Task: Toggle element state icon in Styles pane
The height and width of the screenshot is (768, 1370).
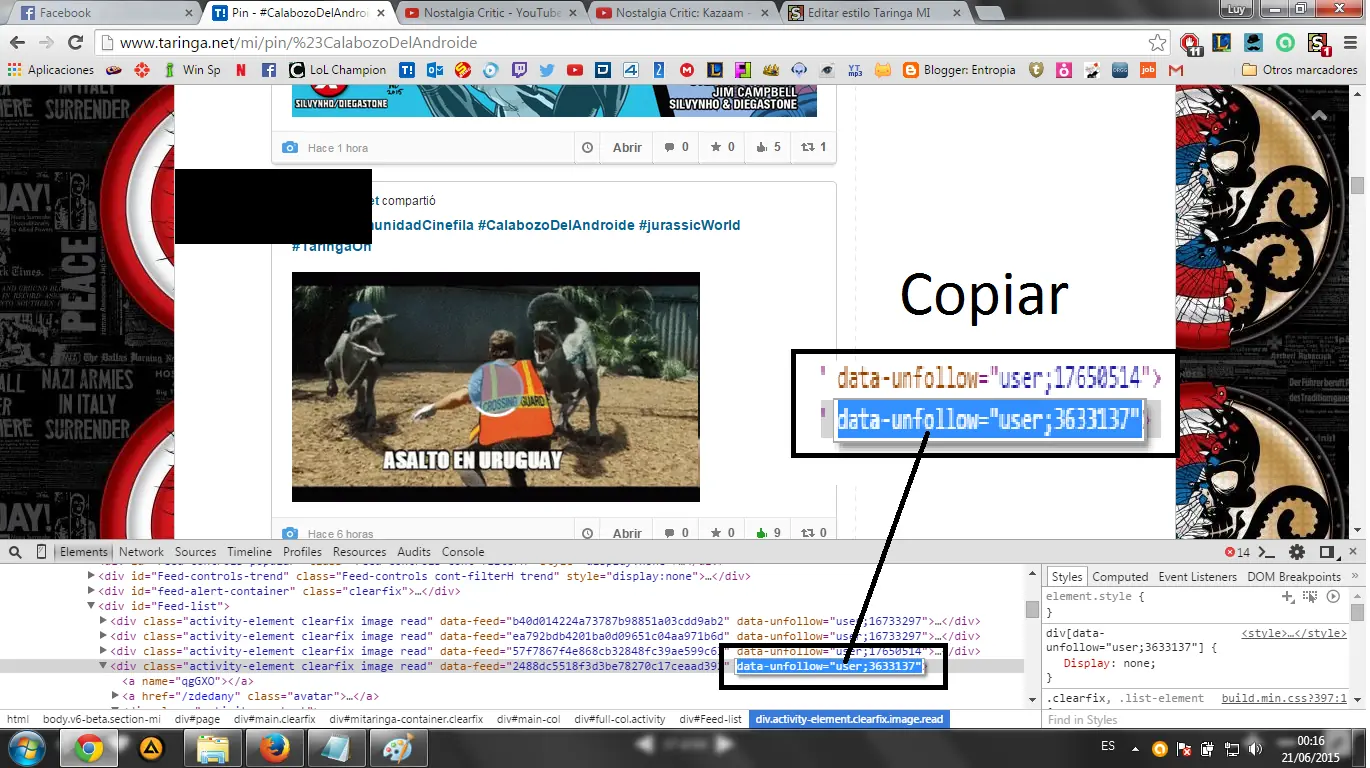Action: [1310, 596]
